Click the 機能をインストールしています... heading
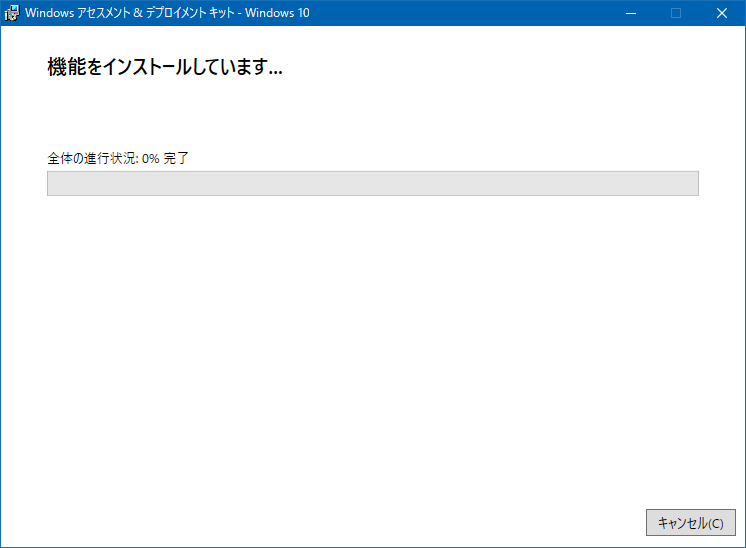The image size is (746, 548). [165, 67]
